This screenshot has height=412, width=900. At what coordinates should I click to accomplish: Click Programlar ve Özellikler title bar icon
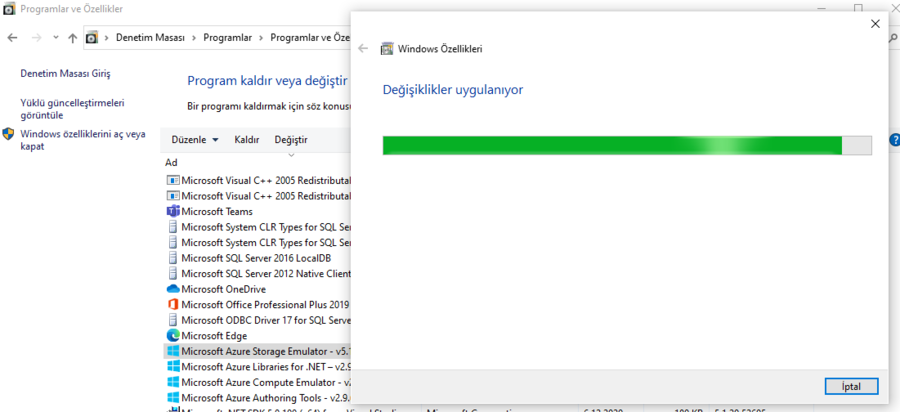pyautogui.click(x=9, y=9)
